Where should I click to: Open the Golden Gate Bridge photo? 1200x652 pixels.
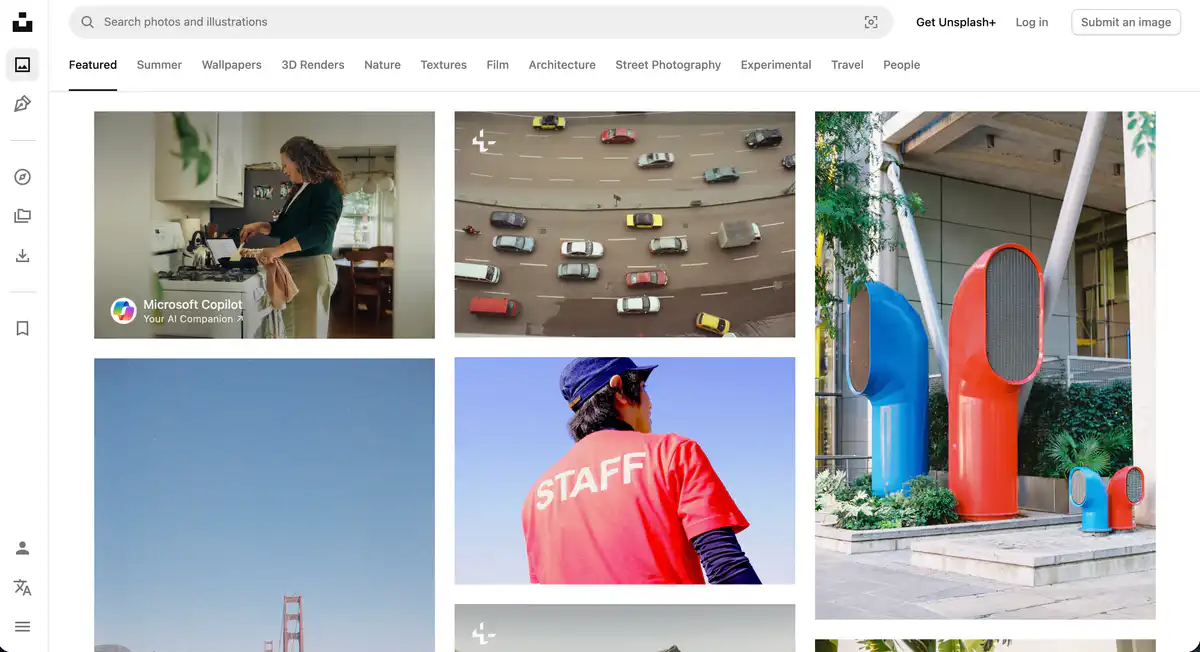pos(264,505)
